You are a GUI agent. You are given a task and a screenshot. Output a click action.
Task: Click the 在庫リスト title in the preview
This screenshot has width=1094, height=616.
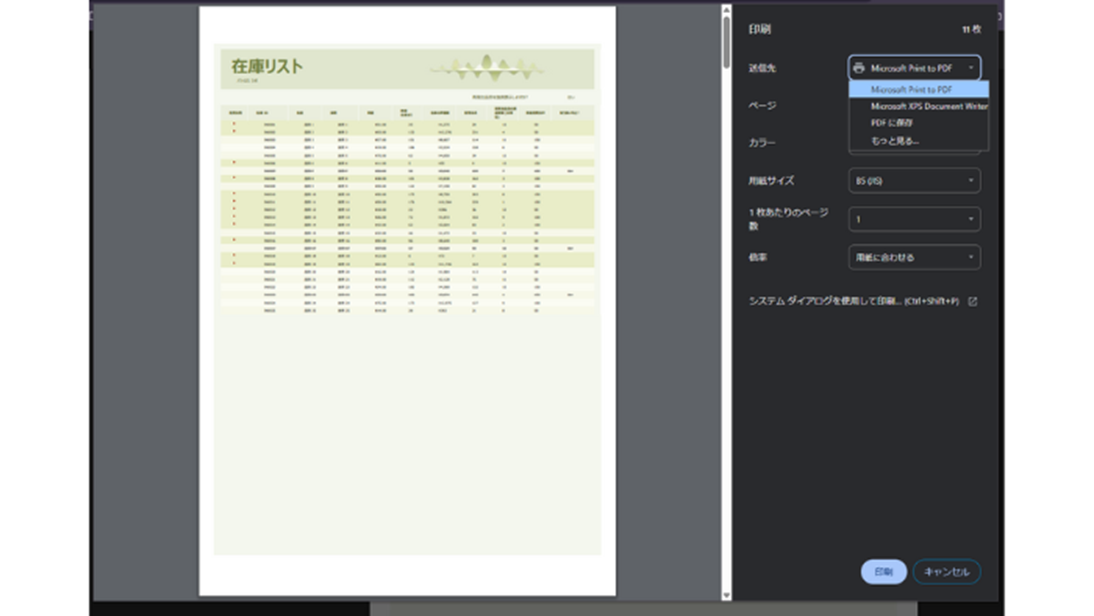pos(267,66)
